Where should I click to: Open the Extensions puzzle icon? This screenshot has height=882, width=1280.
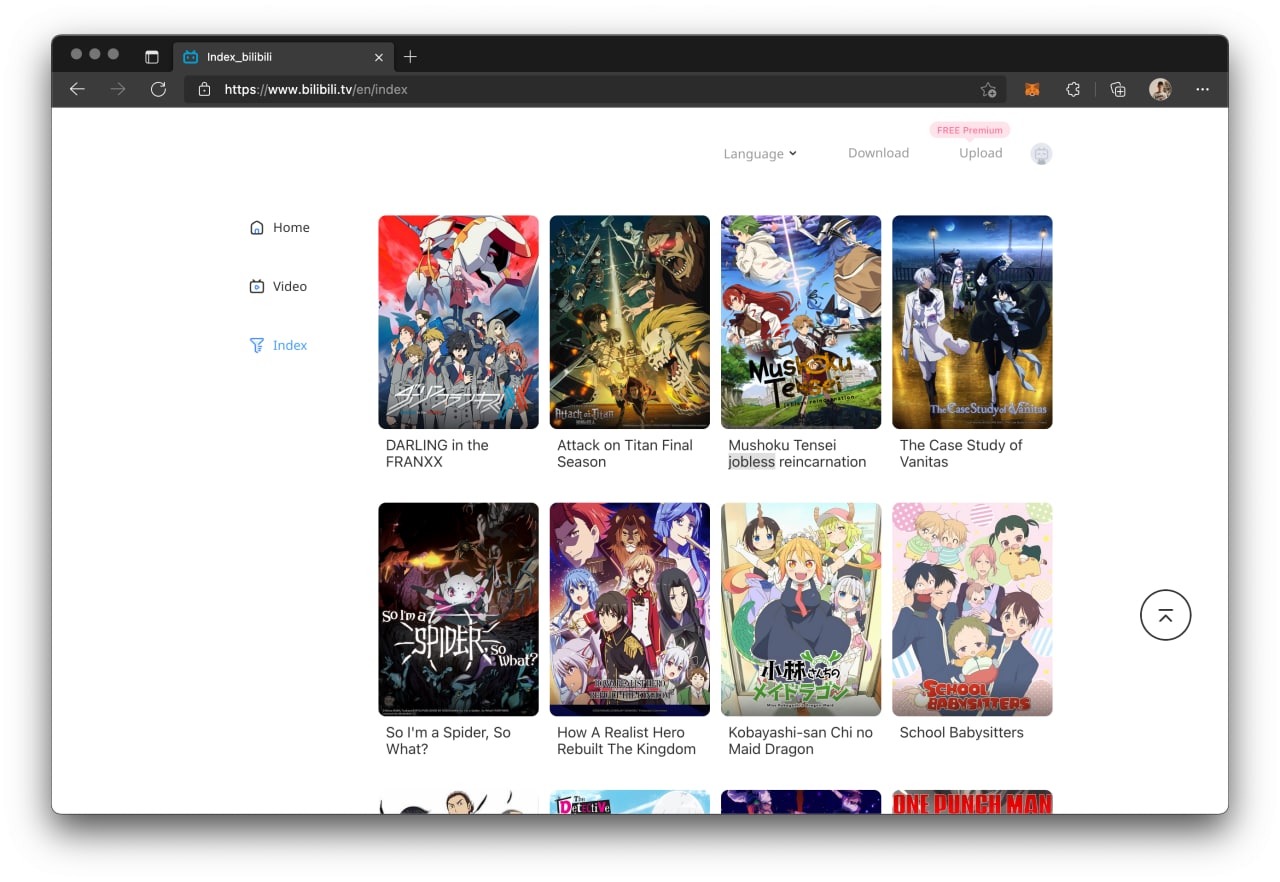point(1073,89)
